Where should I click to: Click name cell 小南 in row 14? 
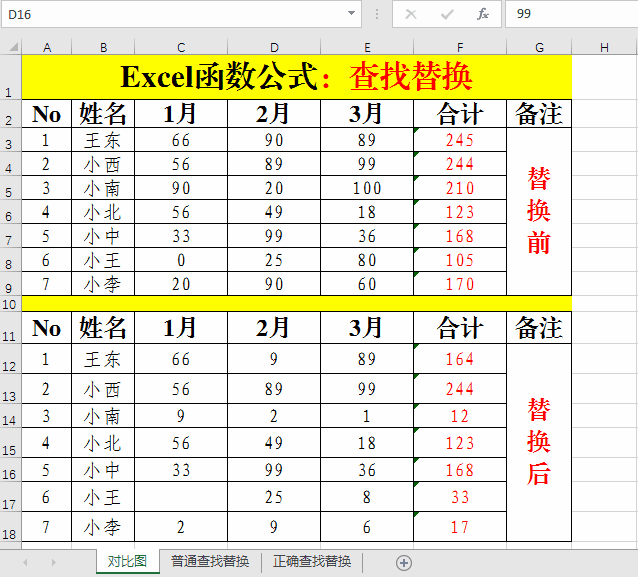click(103, 416)
